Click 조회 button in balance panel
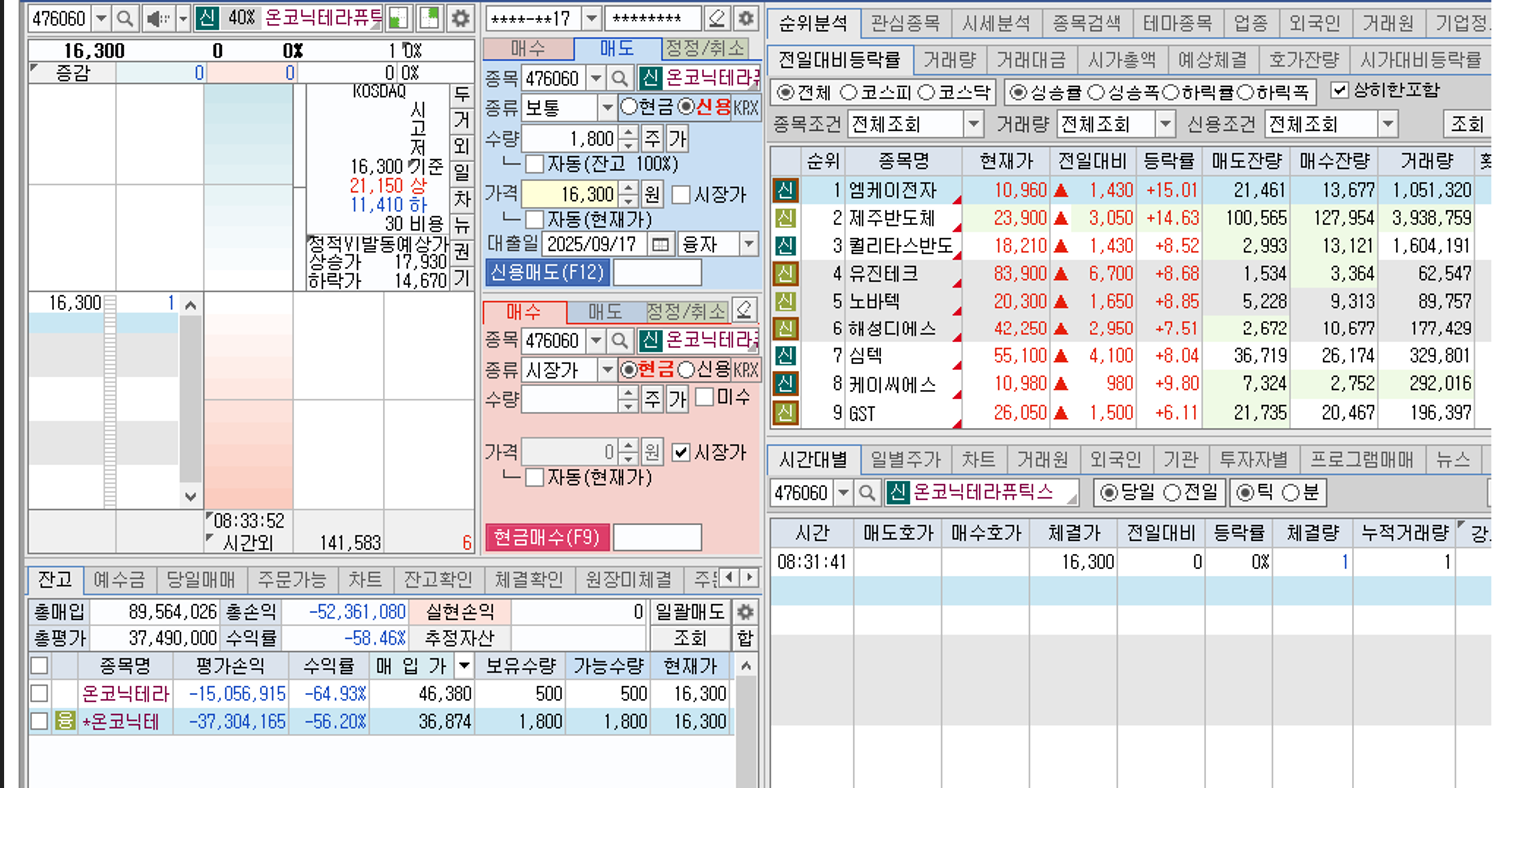Image resolution: width=1528 pixels, height=864 pixels. 689,638
